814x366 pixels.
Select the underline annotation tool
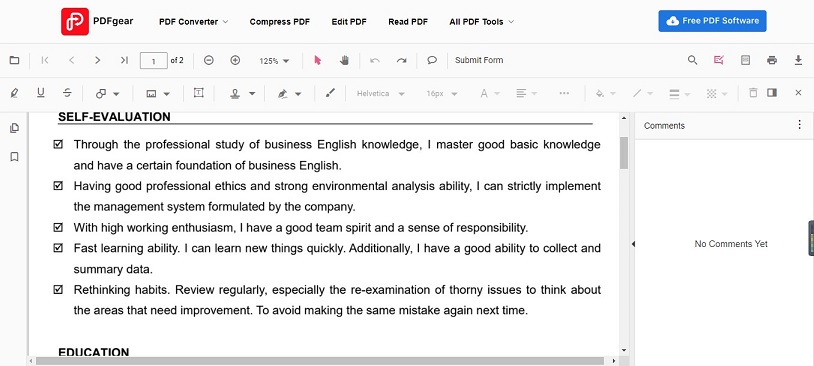point(40,93)
